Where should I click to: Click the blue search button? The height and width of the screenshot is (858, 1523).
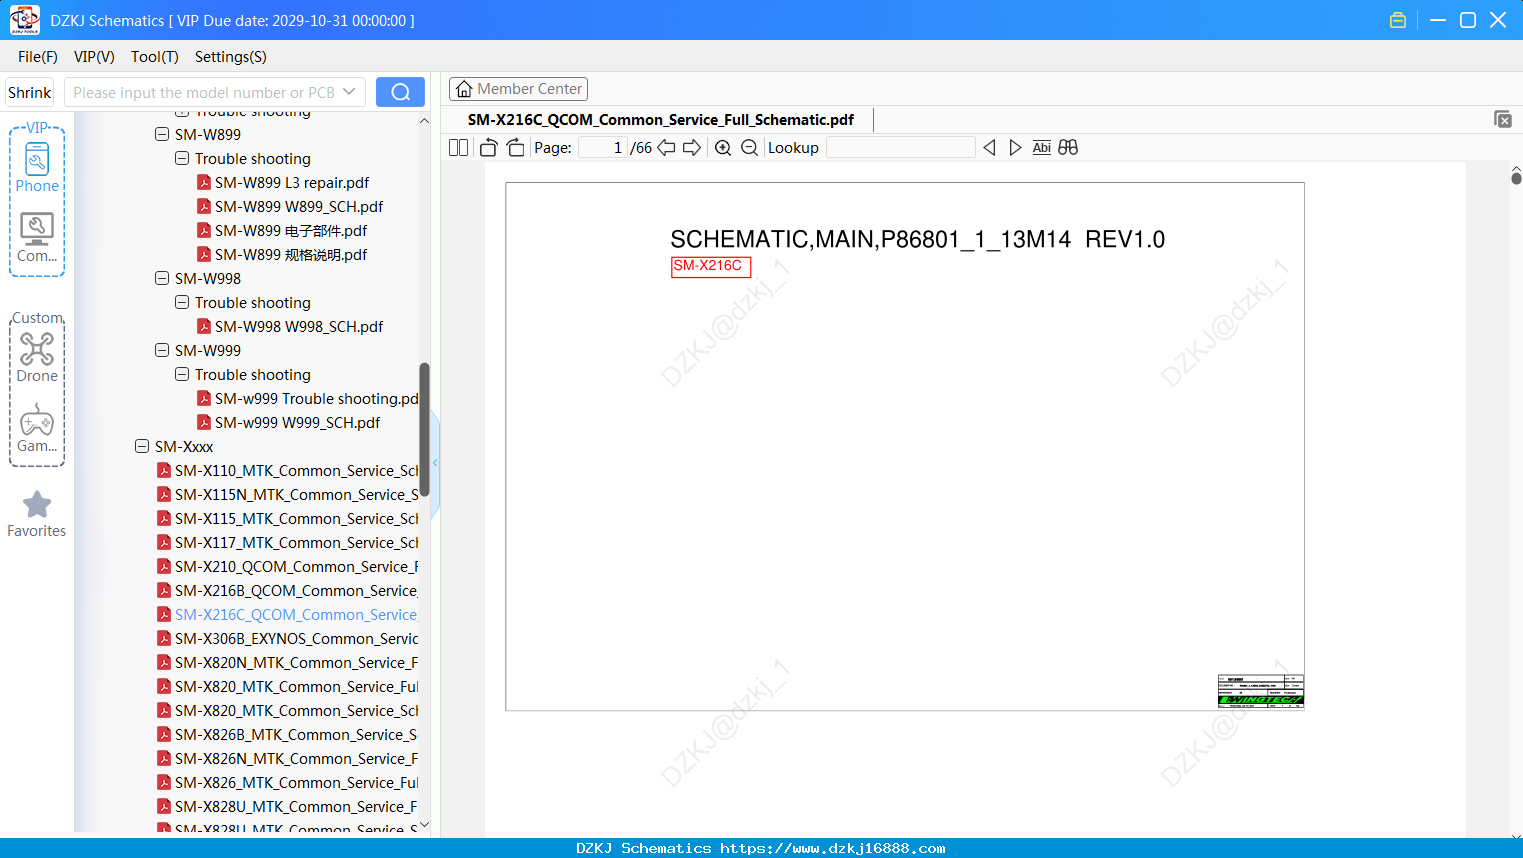coord(400,92)
